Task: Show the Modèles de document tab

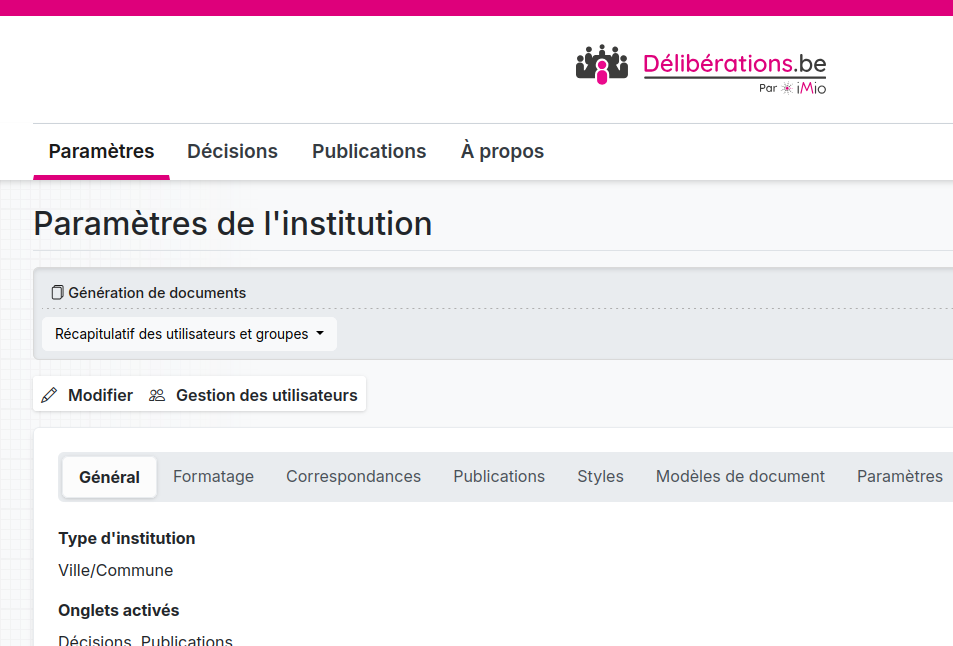Action: tap(740, 476)
